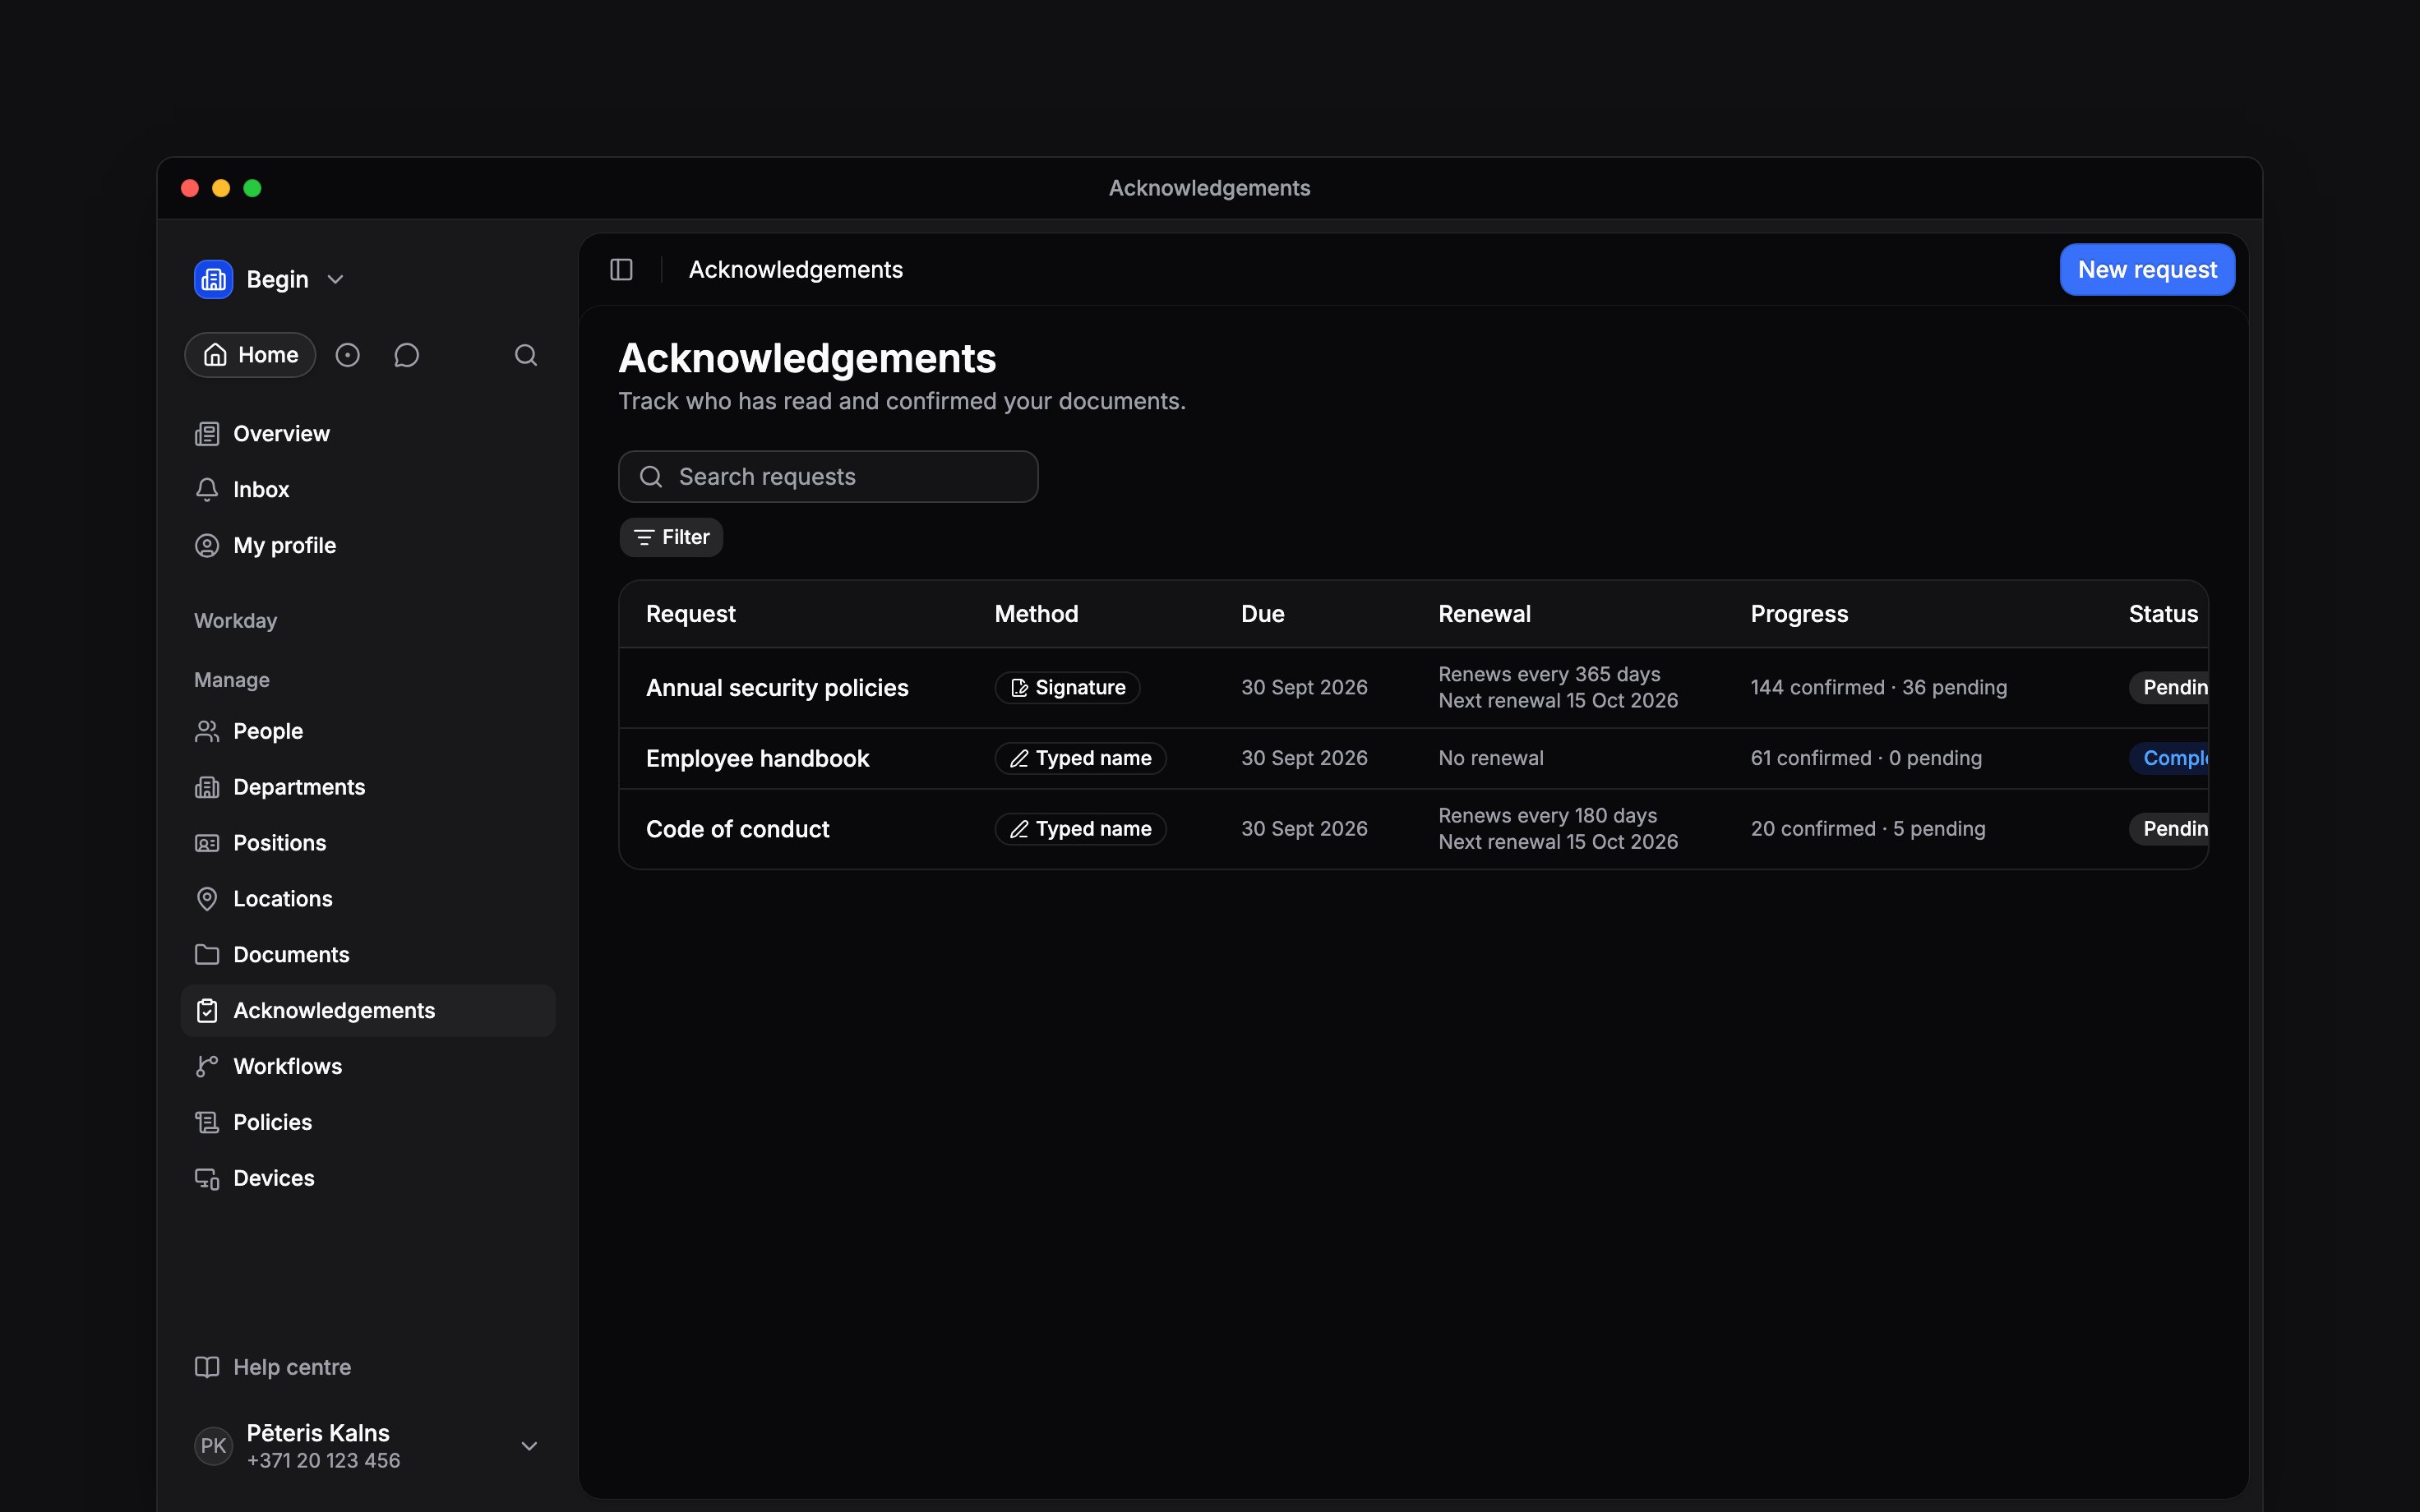The height and width of the screenshot is (1512, 2420).
Task: Click the Begin workspace logo icon
Action: click(x=213, y=279)
